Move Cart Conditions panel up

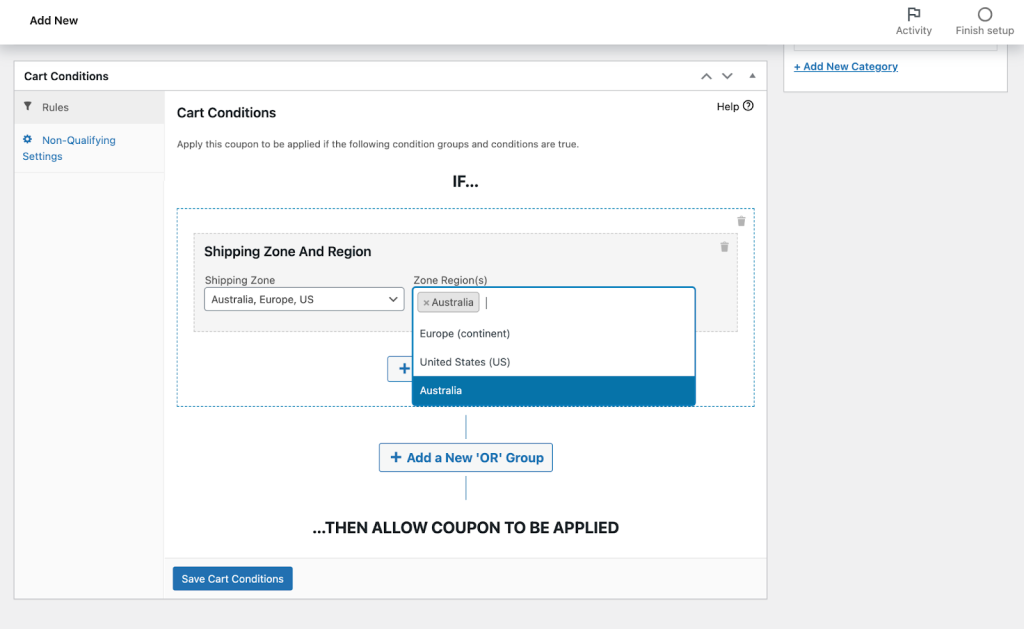pos(706,76)
